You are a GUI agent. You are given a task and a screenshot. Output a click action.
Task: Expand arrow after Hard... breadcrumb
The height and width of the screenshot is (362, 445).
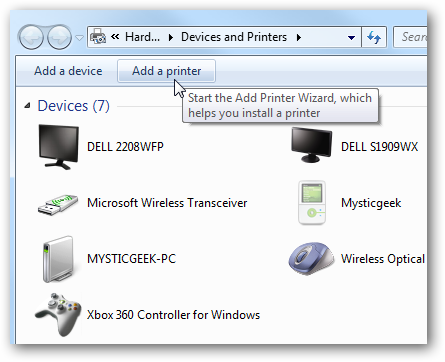[171, 37]
